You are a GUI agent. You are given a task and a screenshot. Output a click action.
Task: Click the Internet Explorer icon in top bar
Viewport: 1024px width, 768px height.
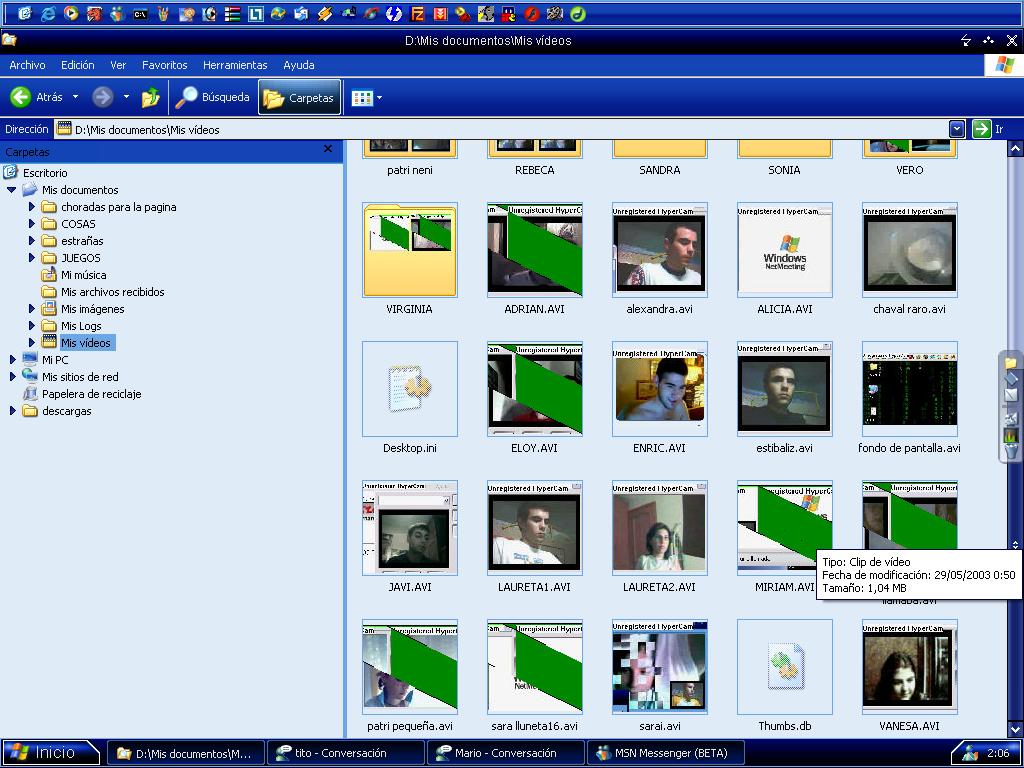coord(48,14)
